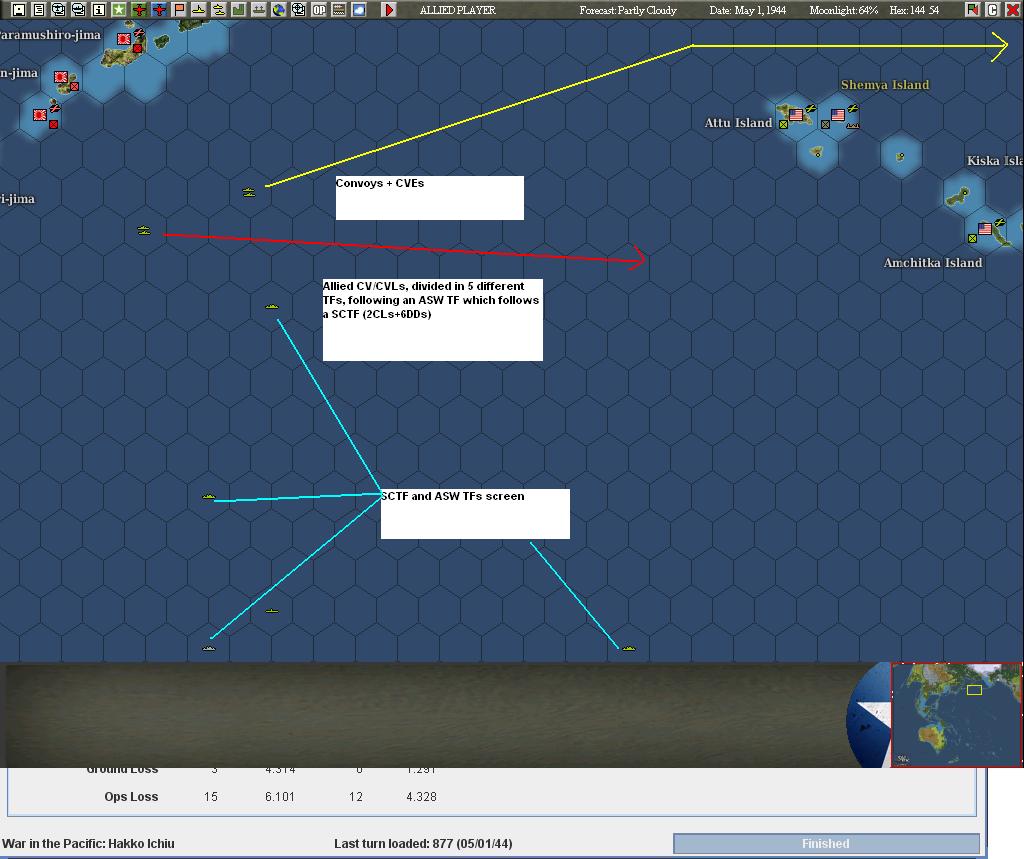Select the southwesternmost Japanese base flag
Screen dimensions: 1024x859
pos(40,115)
